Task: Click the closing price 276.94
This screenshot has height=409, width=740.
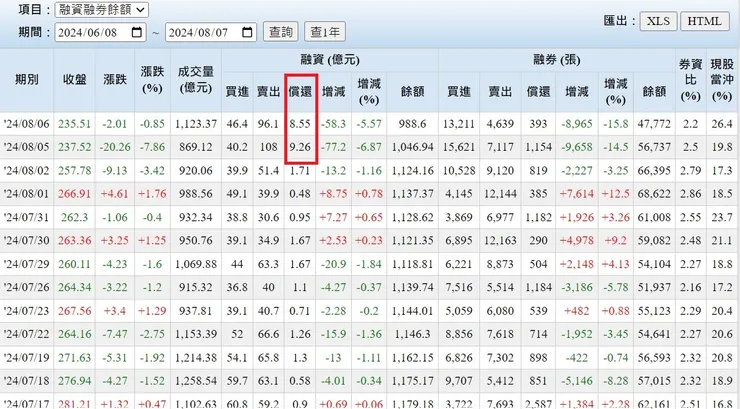Action: [x=74, y=381]
